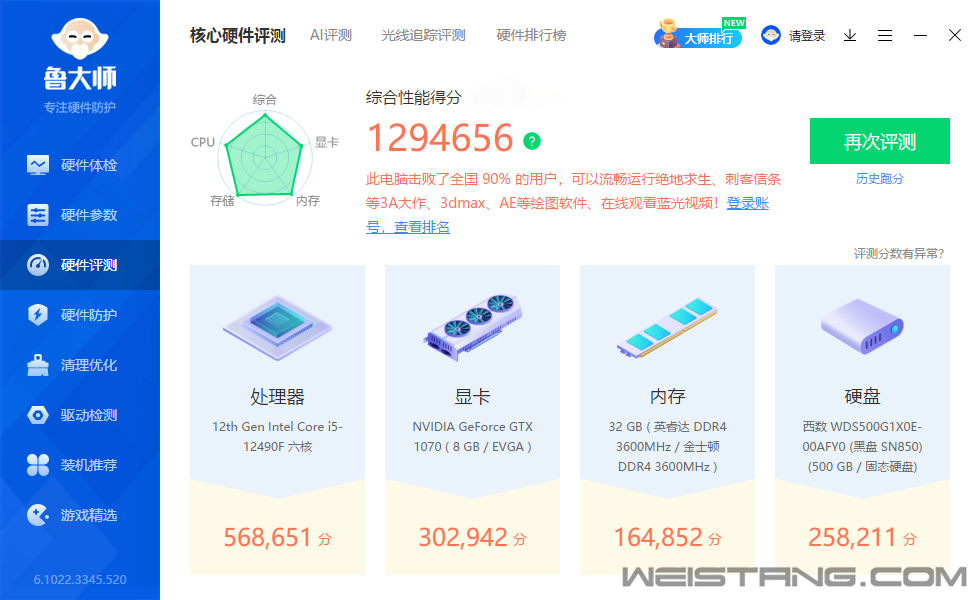Click the 硬件评测 gauge icon
This screenshot has height=600, width=980.
[38, 265]
